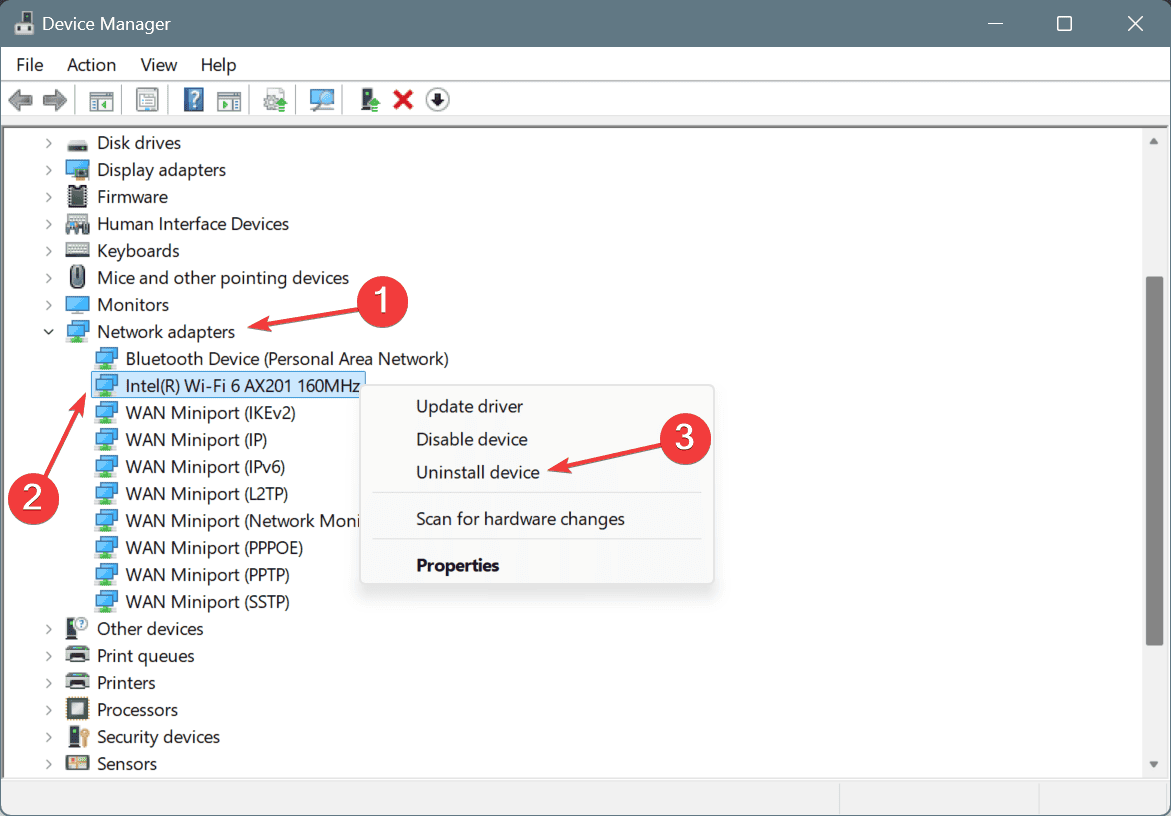This screenshot has width=1171, height=816.
Task: Click the Firmware chip icon
Action: [x=78, y=197]
